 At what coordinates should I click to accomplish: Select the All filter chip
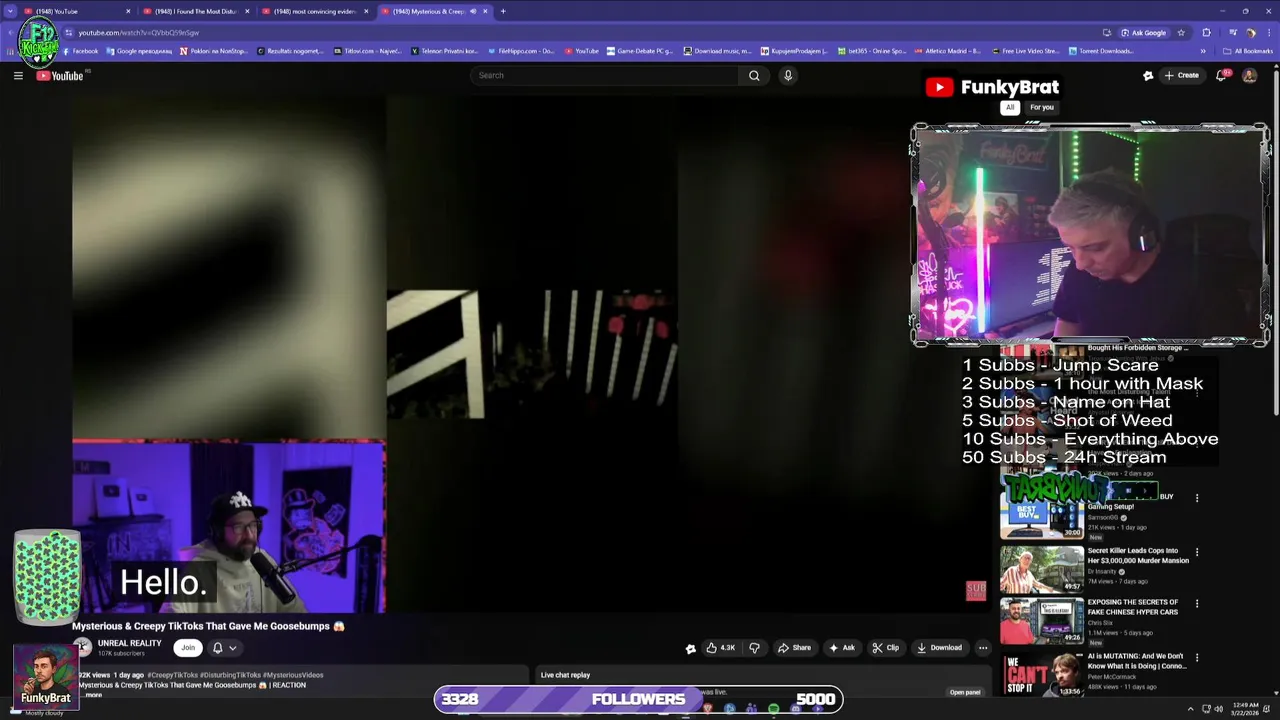pyautogui.click(x=1010, y=107)
